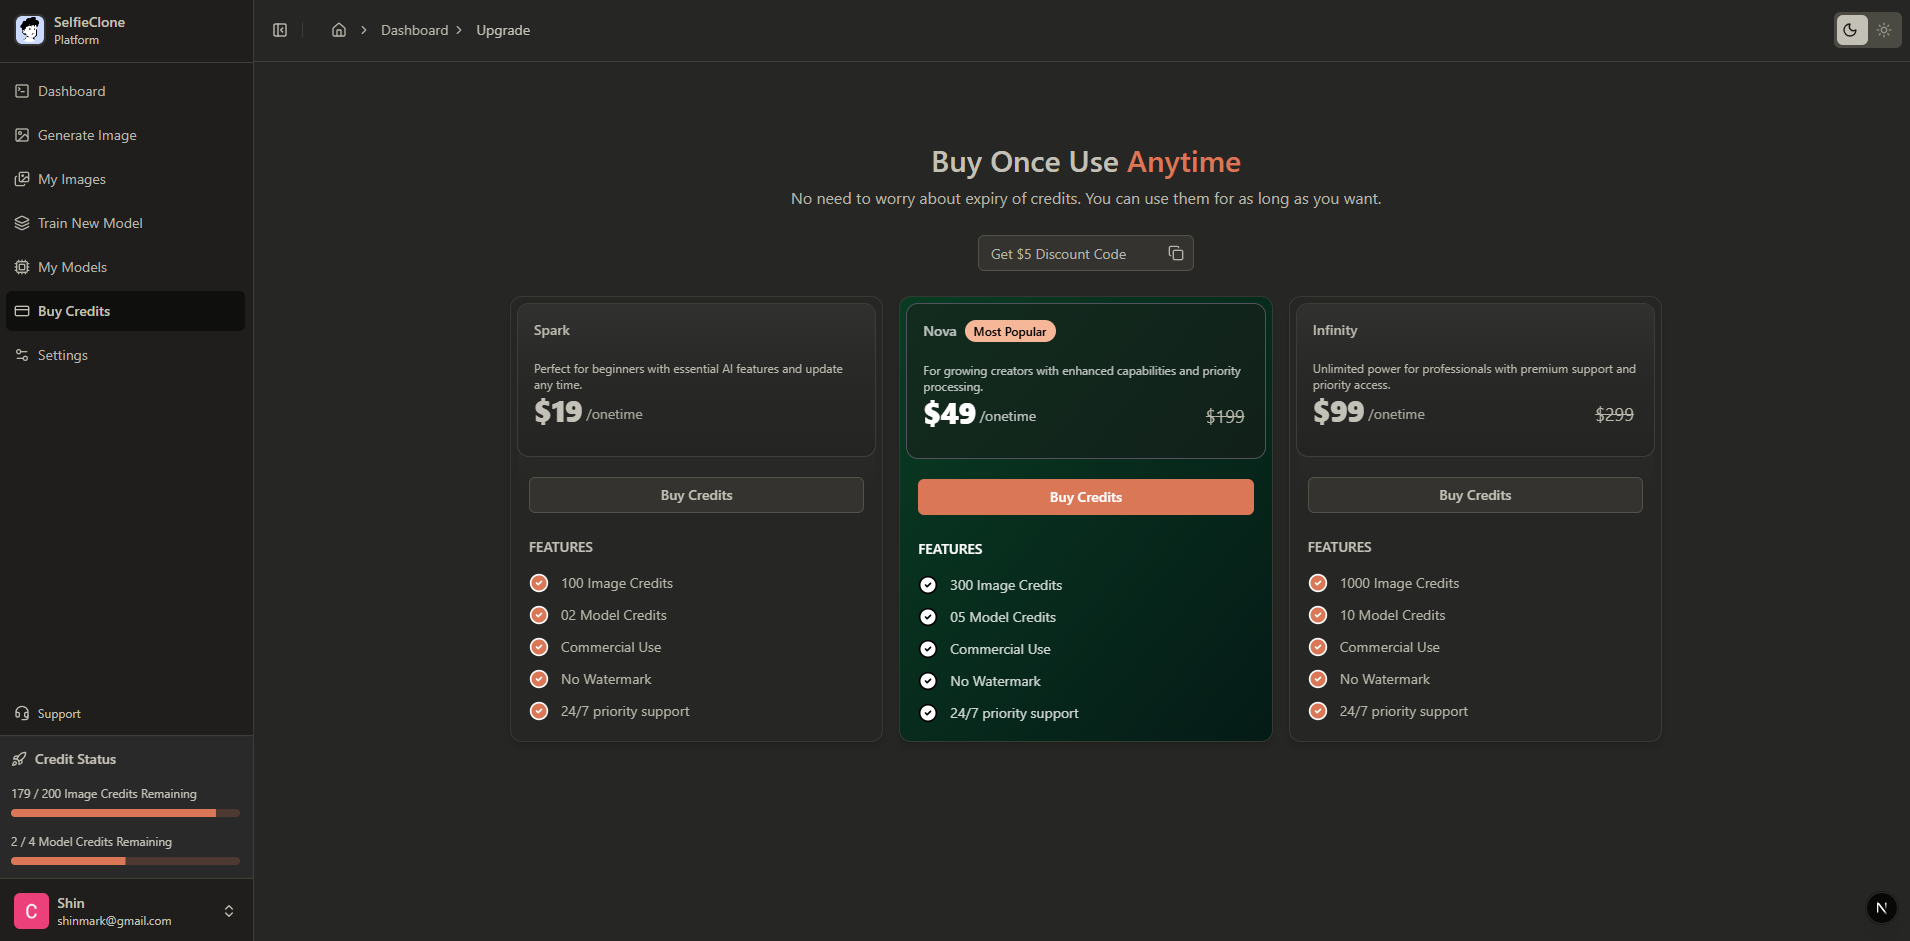
Task: Click Nova No Watermark check icon
Action: (x=928, y=681)
